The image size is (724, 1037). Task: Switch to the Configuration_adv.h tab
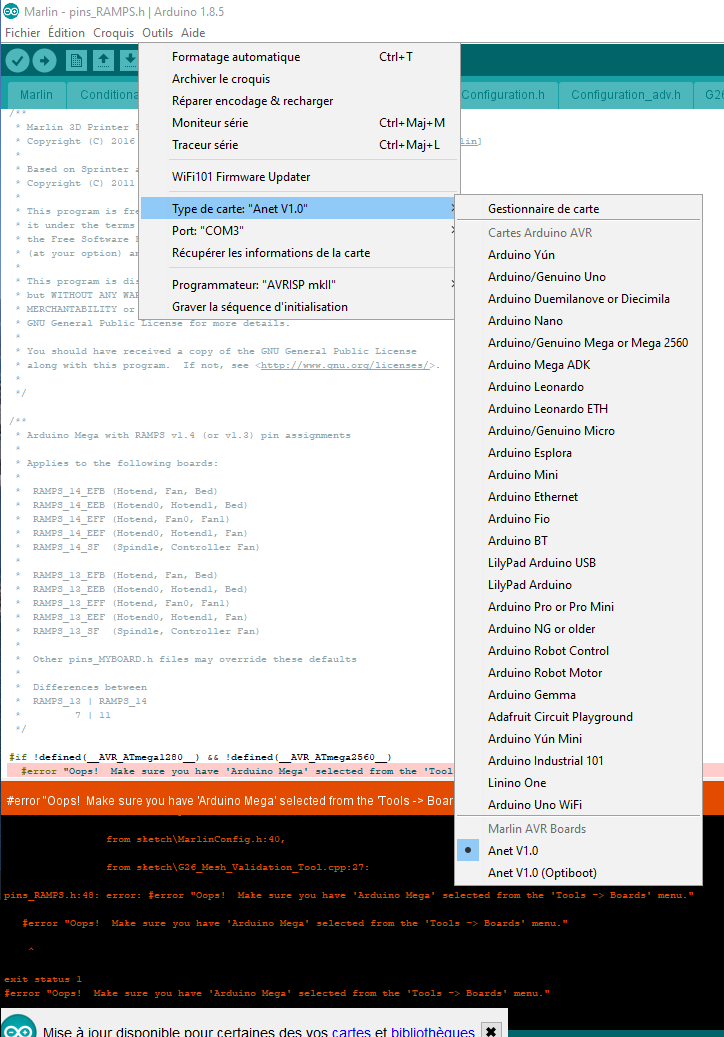click(625, 95)
